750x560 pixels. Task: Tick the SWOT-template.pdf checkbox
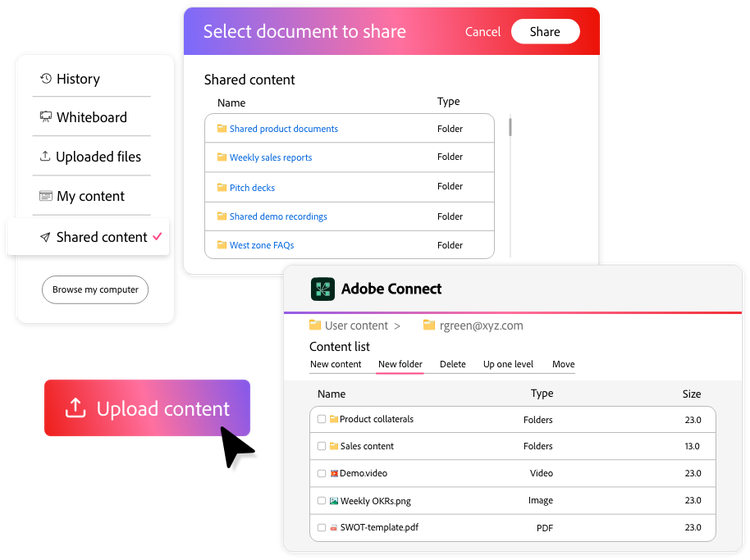tap(321, 527)
